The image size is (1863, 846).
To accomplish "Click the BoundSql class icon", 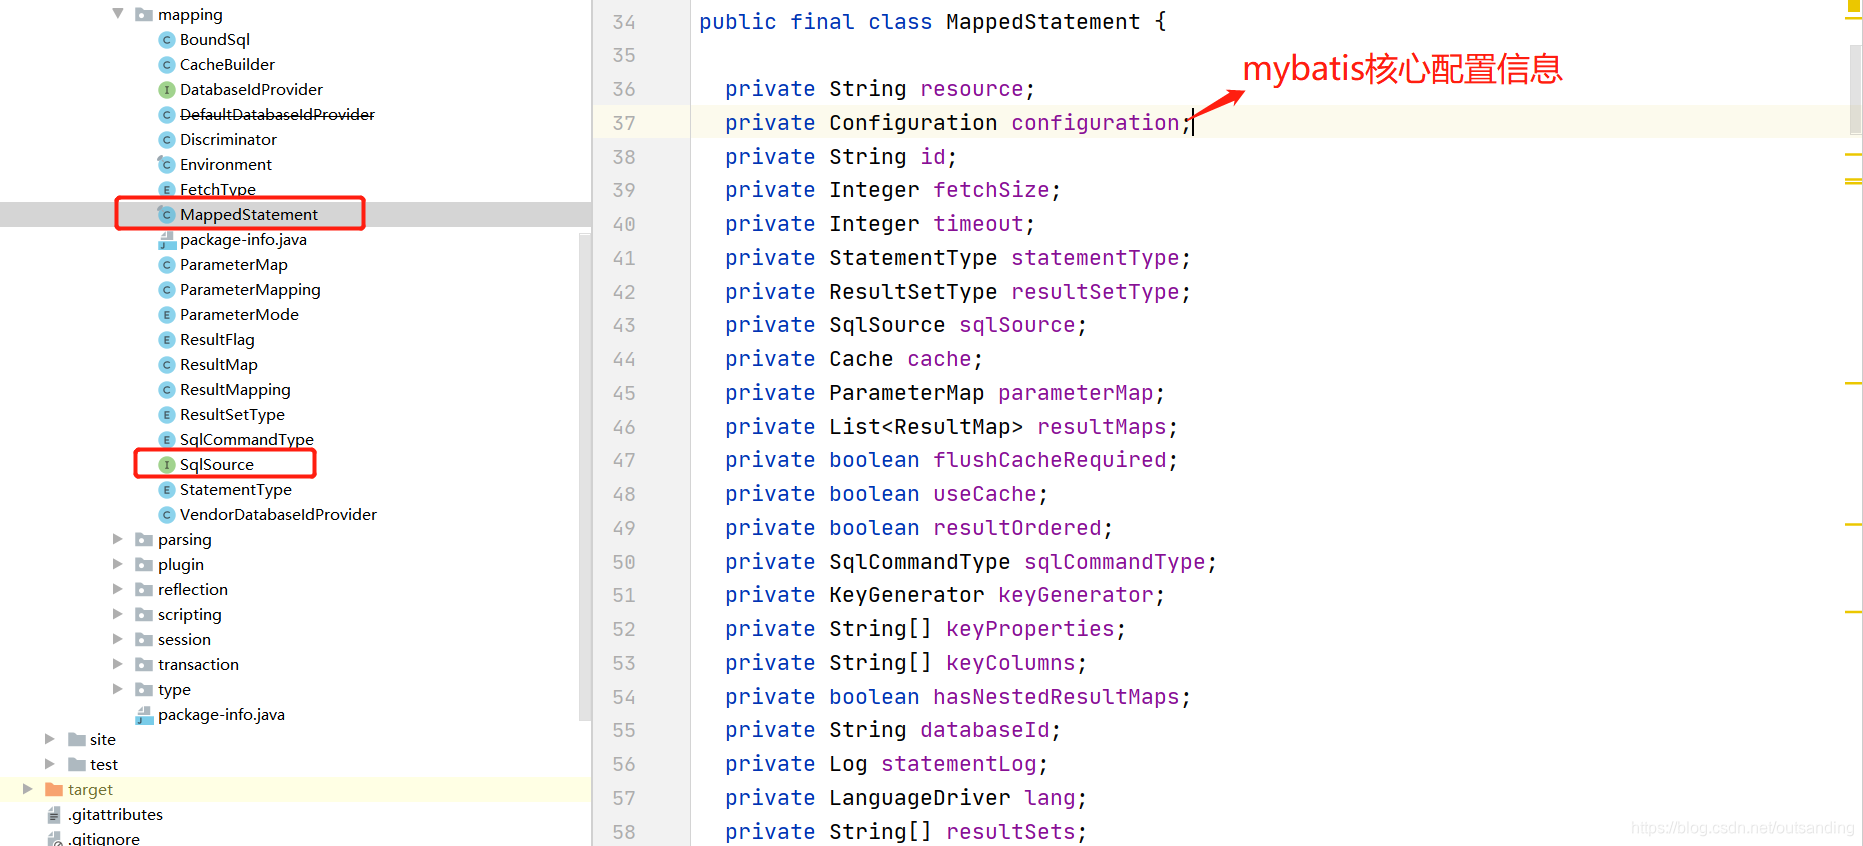I will click(x=167, y=40).
